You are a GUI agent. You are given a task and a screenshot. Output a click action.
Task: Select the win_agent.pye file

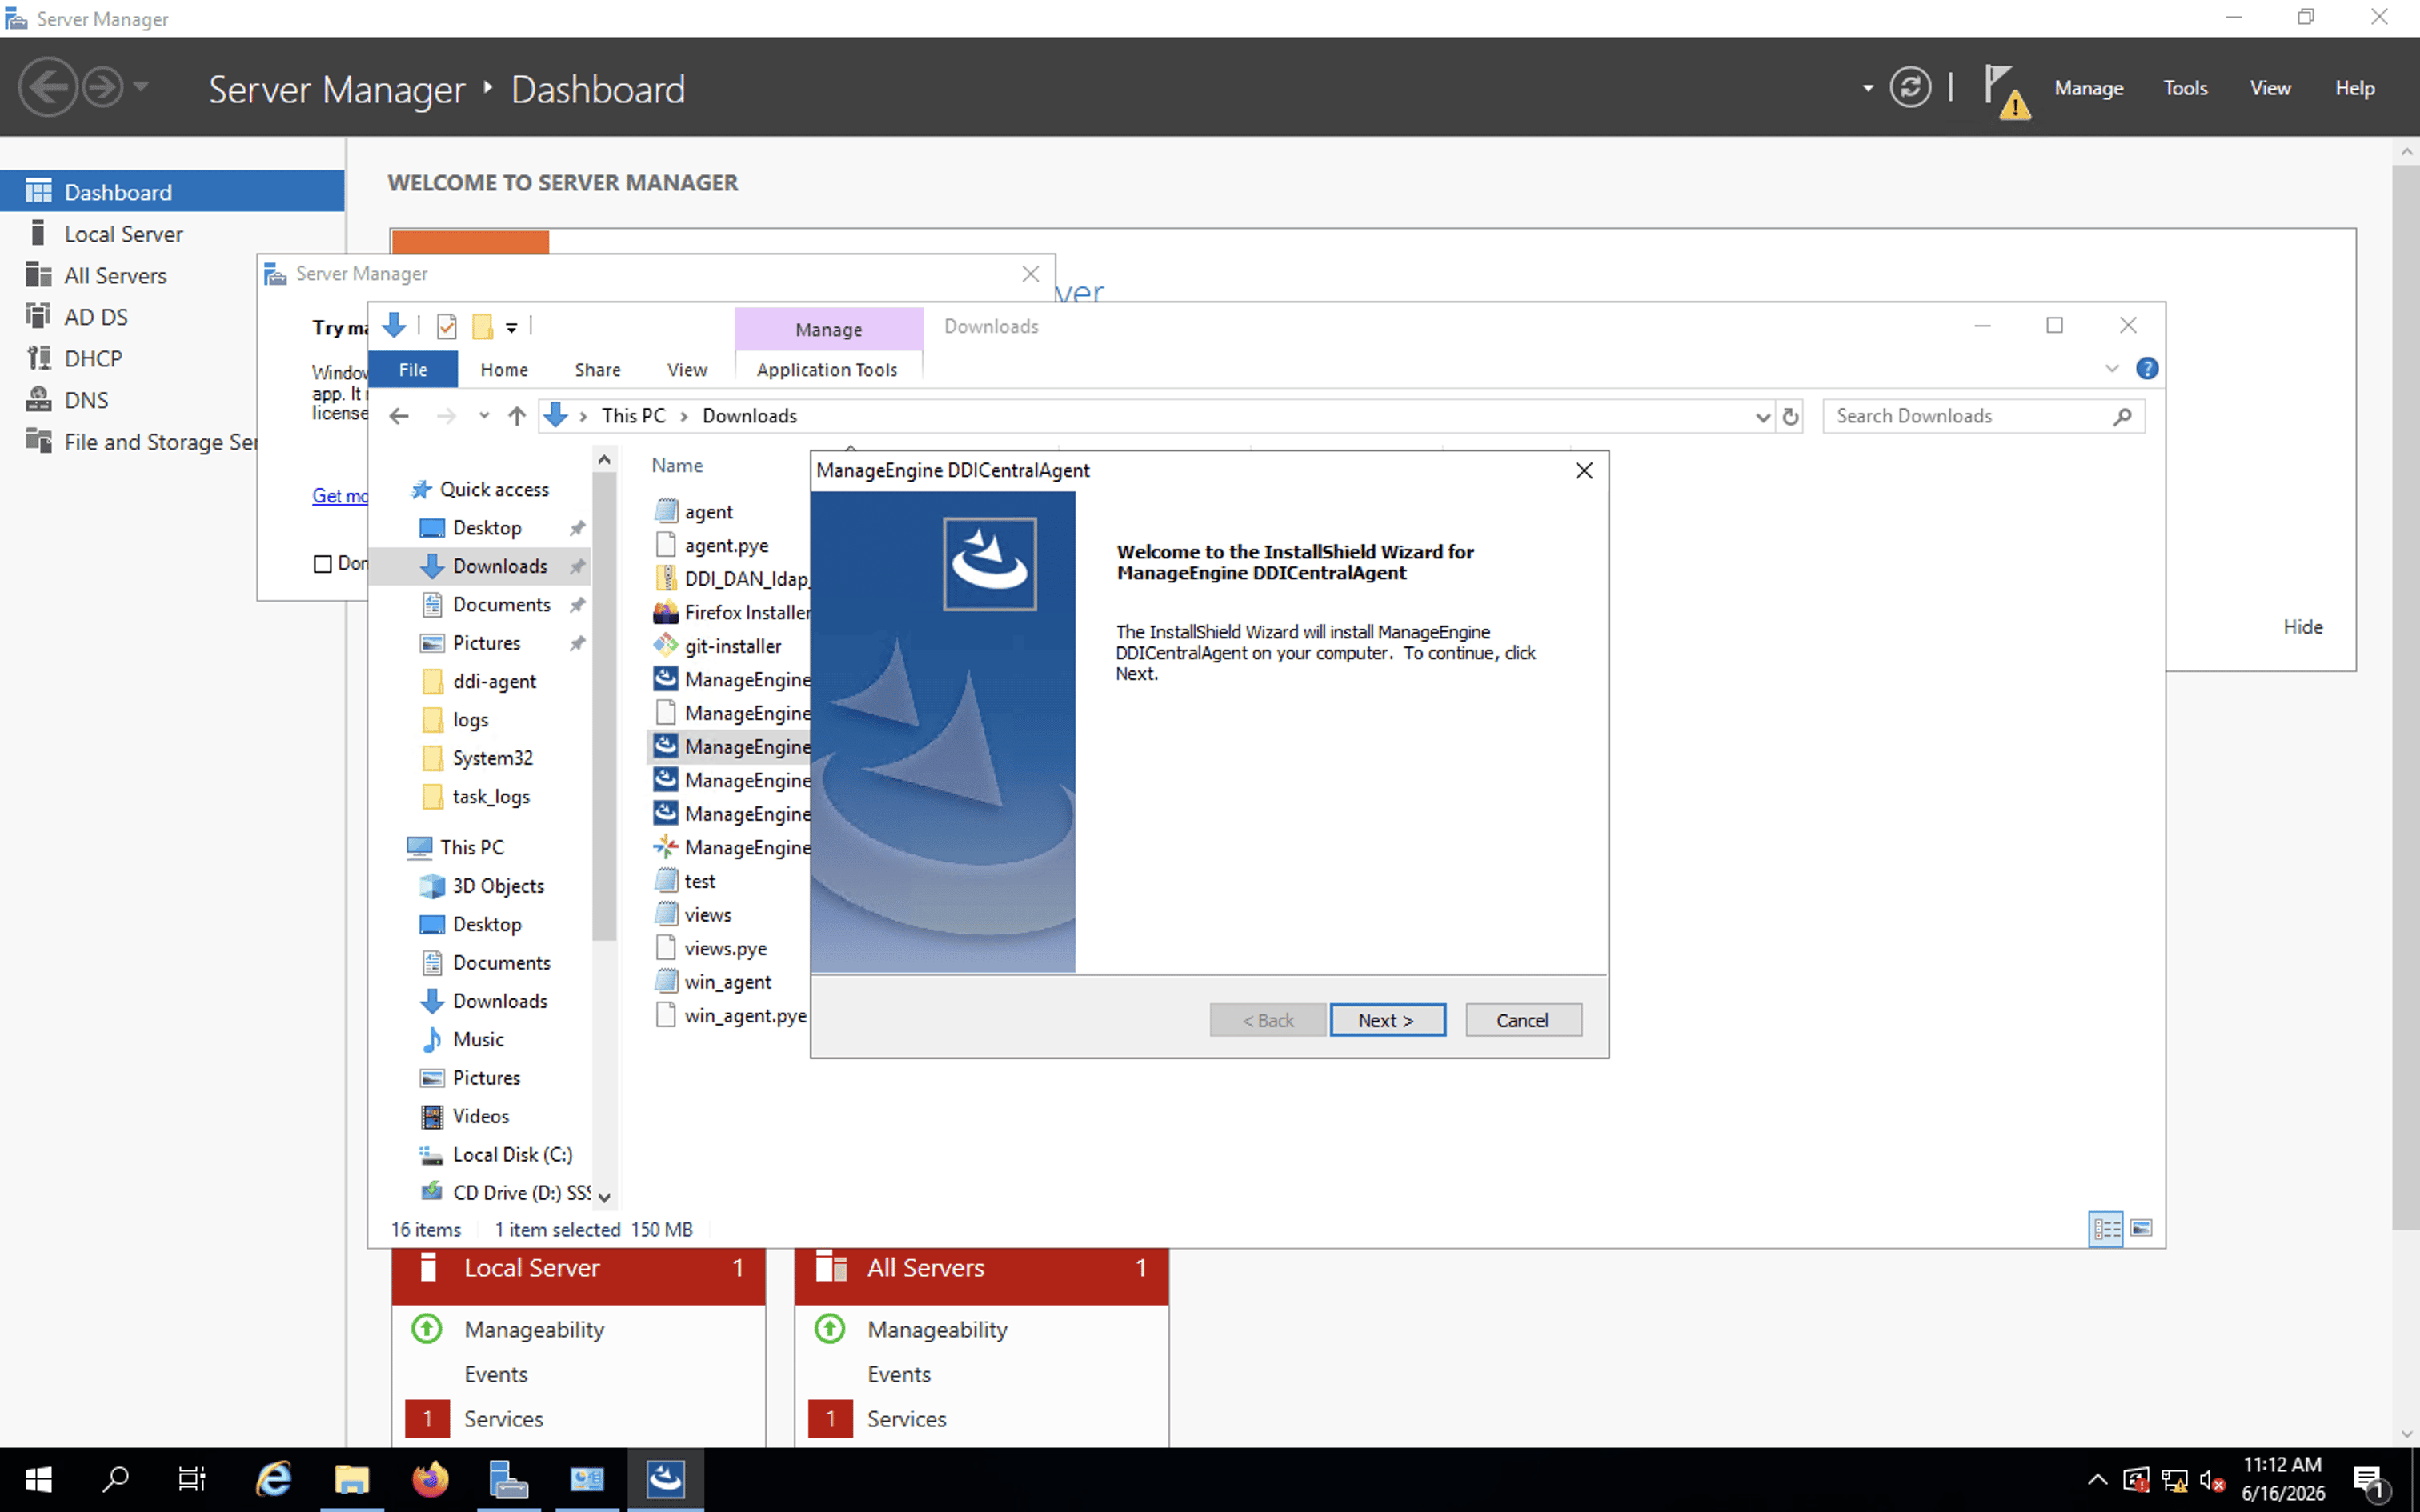pyautogui.click(x=745, y=1015)
